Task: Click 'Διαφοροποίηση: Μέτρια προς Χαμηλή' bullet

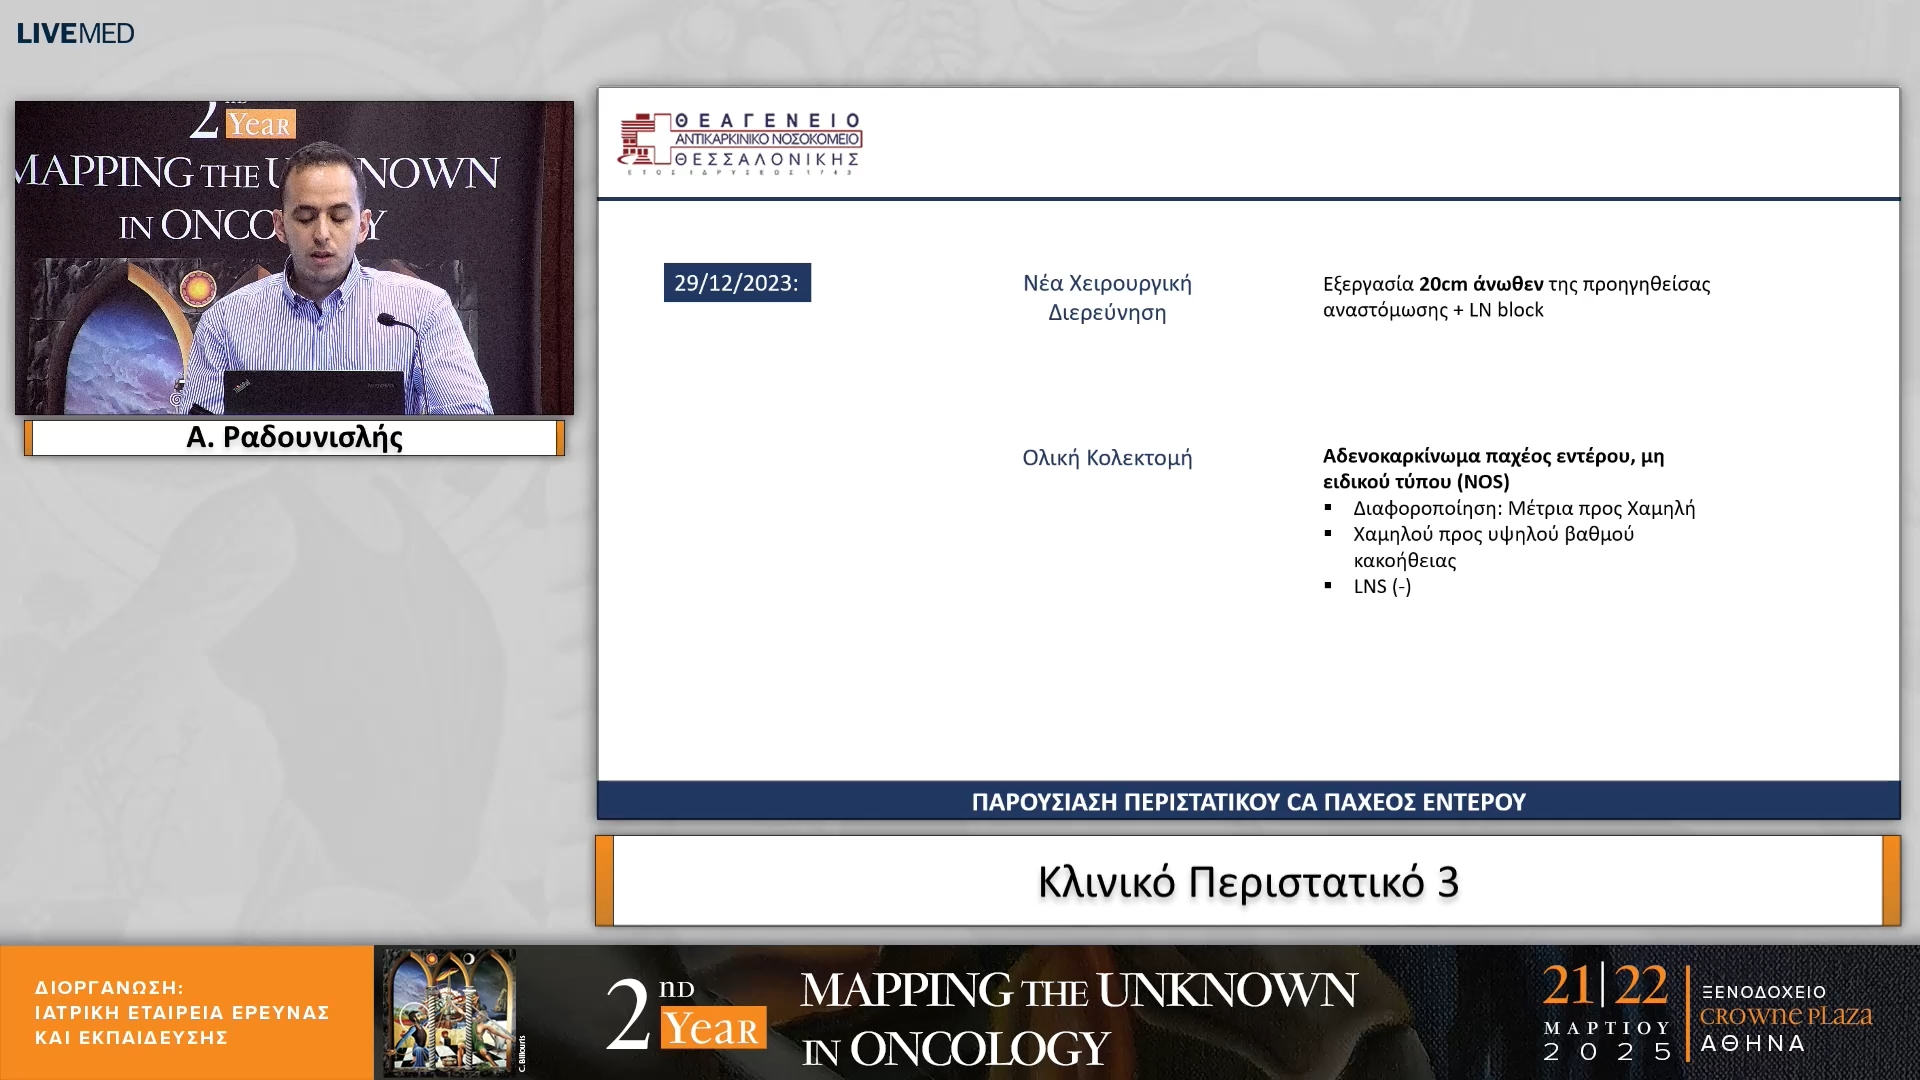Action: pyautogui.click(x=1523, y=508)
